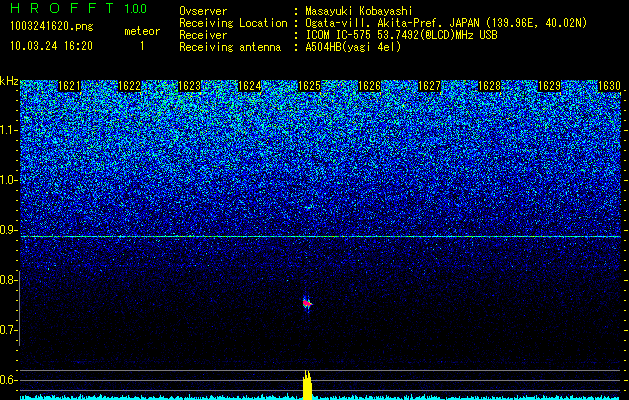Click the 1623 time marker
The width and height of the screenshot is (629, 400).
tap(189, 86)
